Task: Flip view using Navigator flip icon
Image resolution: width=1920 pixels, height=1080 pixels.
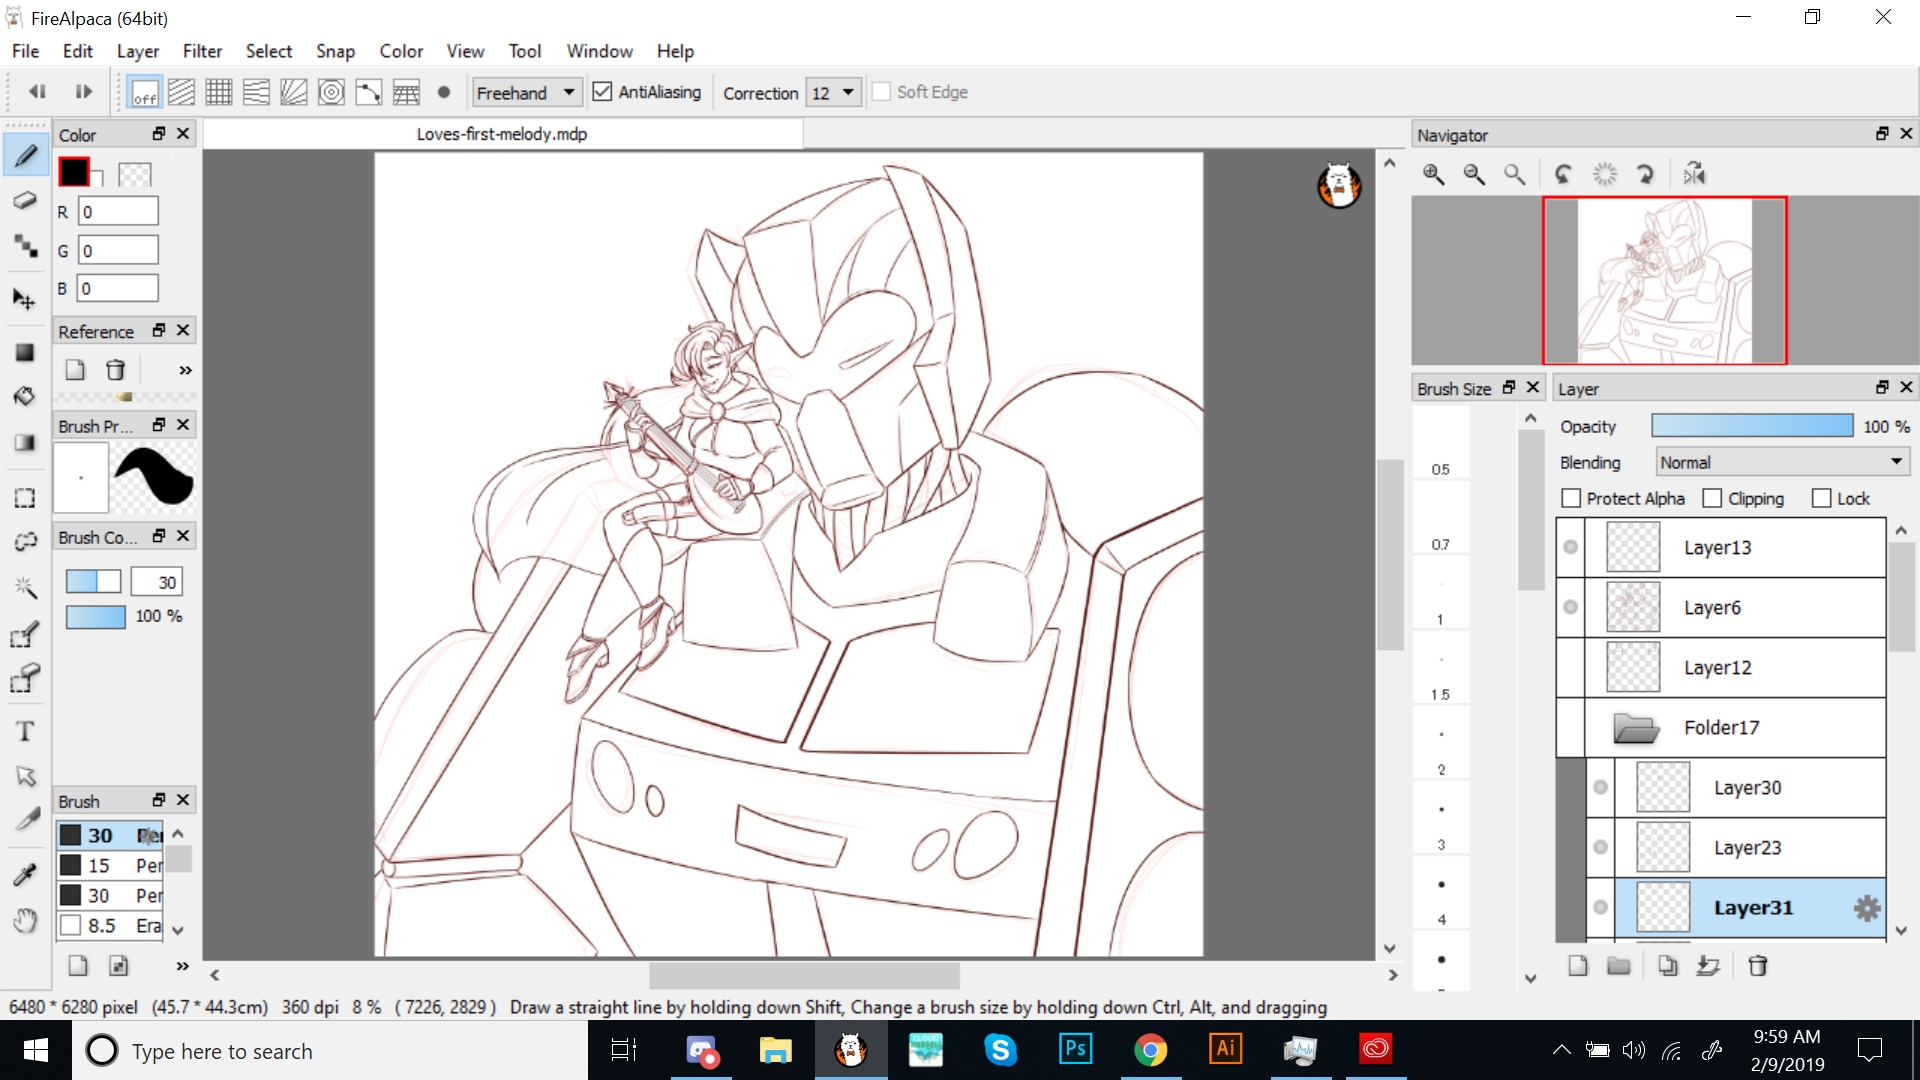Action: pos(1694,174)
